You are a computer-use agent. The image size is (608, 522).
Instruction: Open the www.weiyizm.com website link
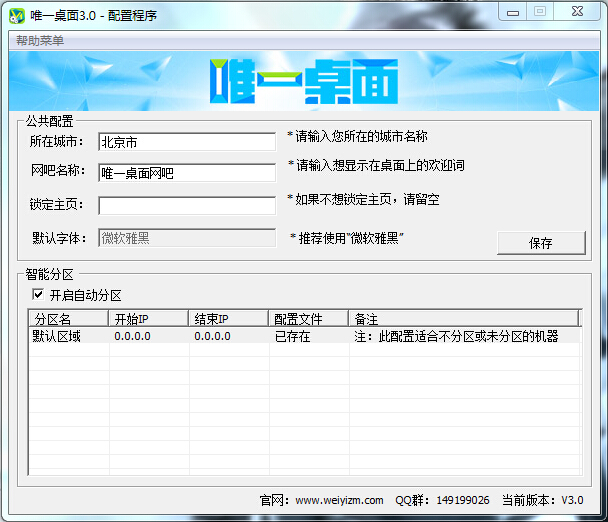coord(339,500)
